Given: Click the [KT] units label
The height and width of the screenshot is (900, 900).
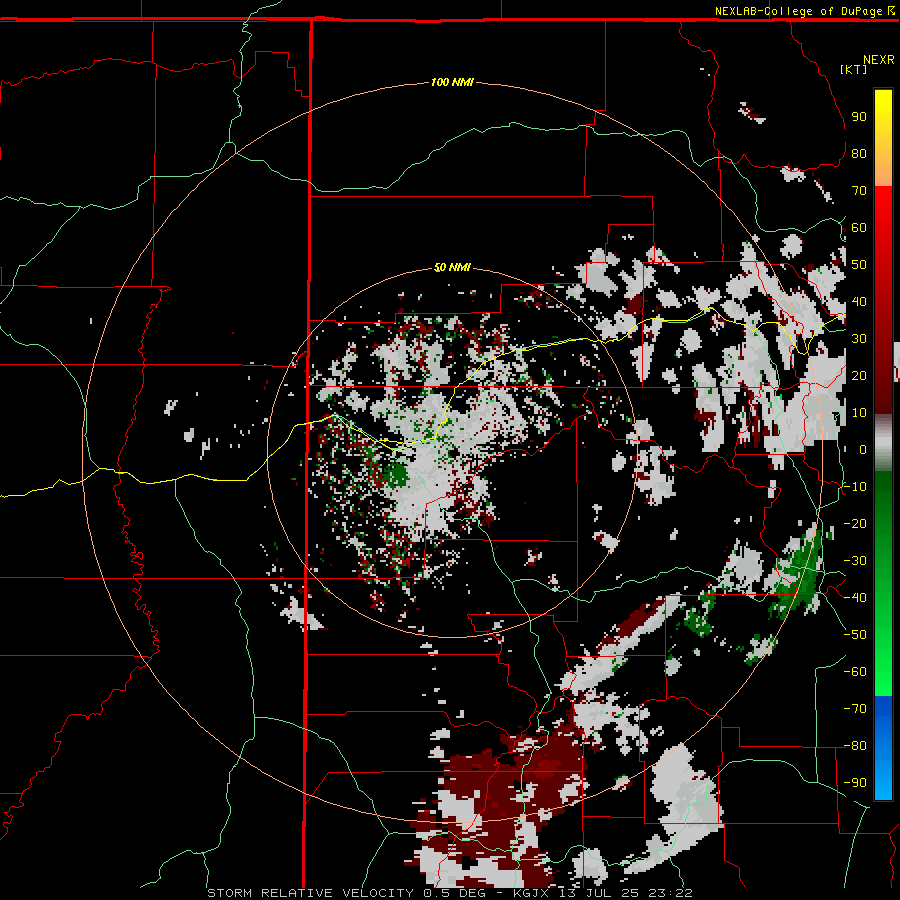Looking at the screenshot, I should pyautogui.click(x=853, y=69).
